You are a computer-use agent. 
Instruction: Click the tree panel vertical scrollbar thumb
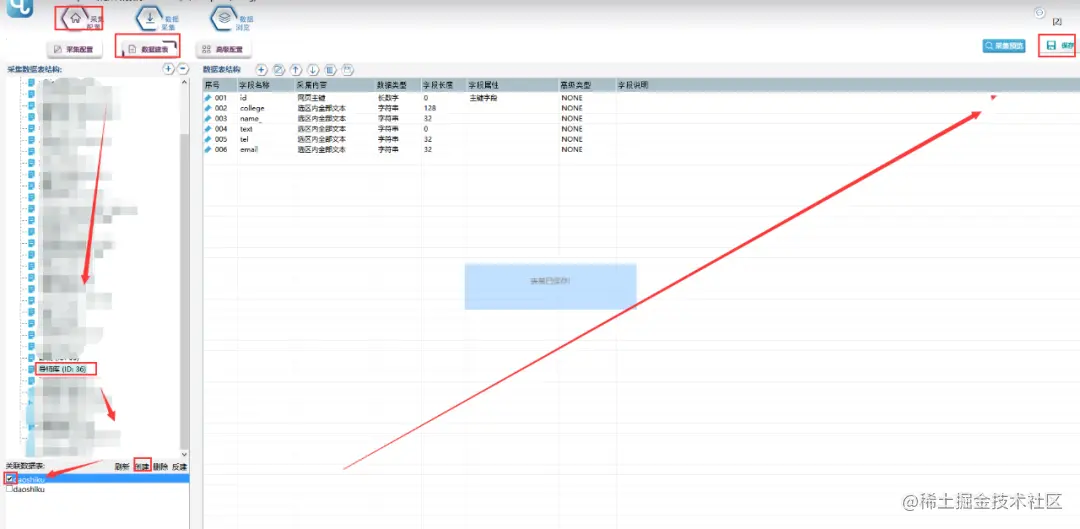(184, 289)
